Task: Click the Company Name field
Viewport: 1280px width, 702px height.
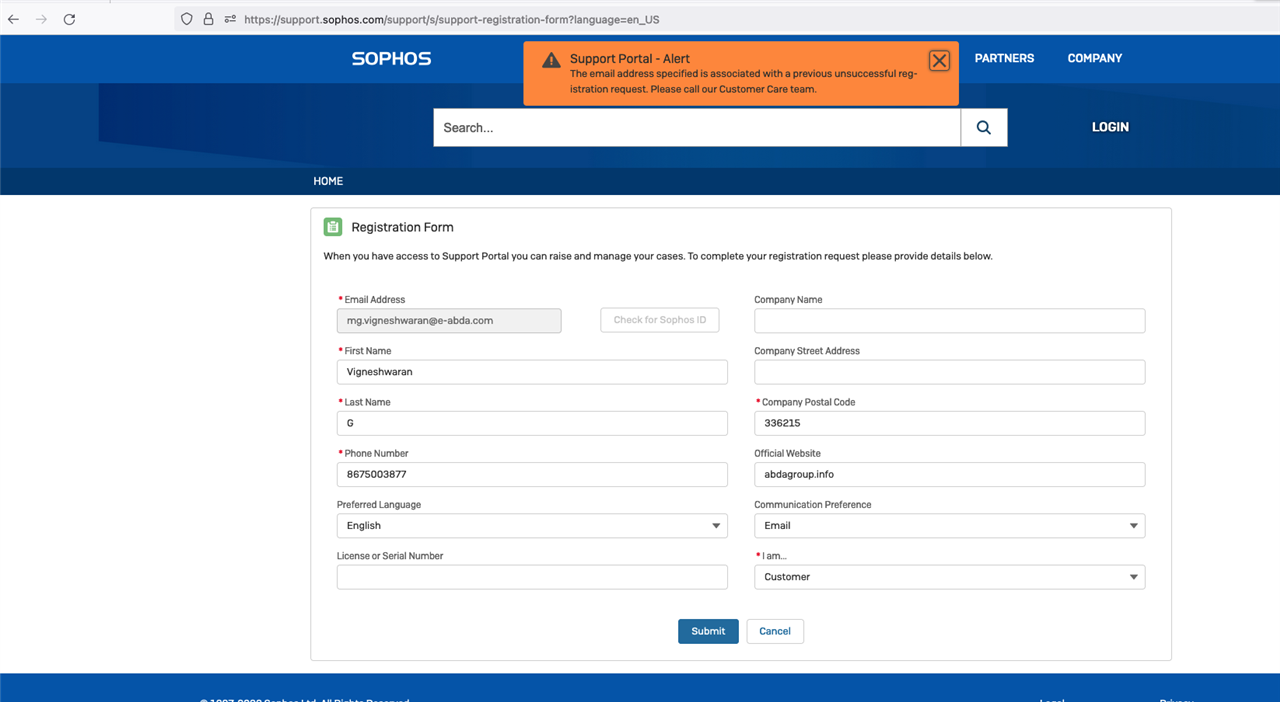Action: click(949, 320)
